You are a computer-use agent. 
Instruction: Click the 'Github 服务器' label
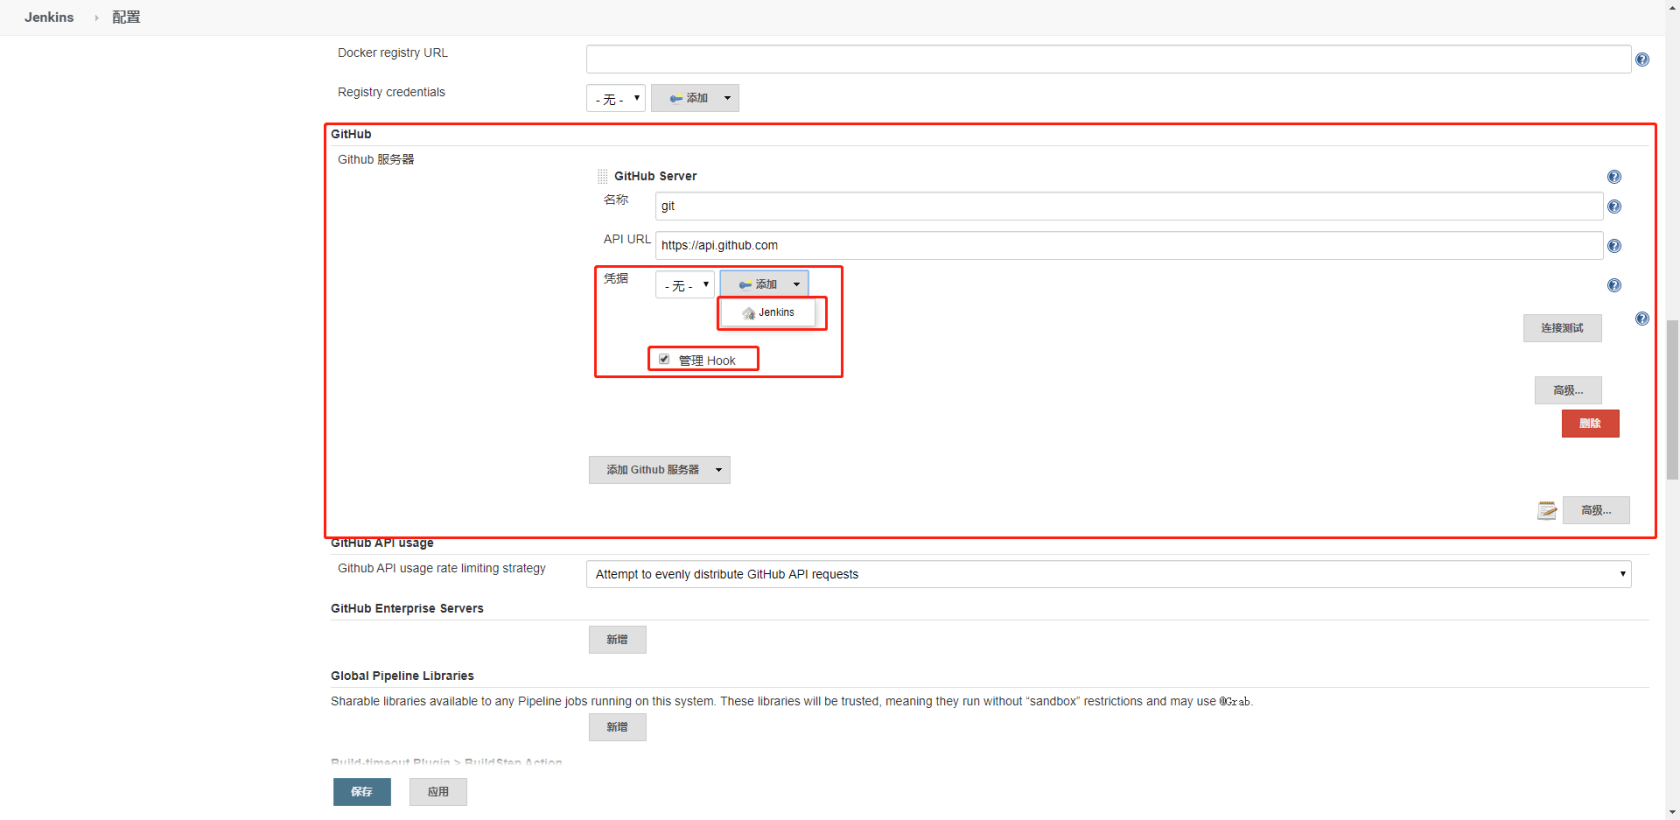click(376, 159)
